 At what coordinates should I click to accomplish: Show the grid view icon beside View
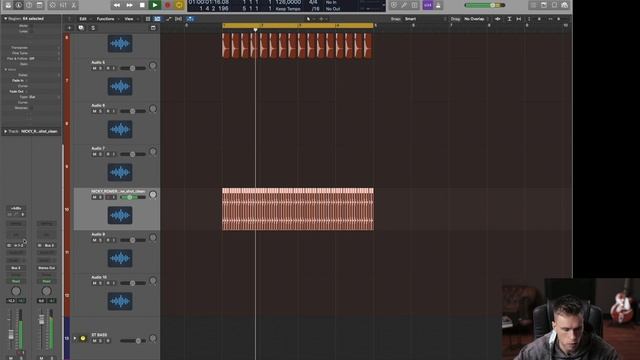click(148, 19)
